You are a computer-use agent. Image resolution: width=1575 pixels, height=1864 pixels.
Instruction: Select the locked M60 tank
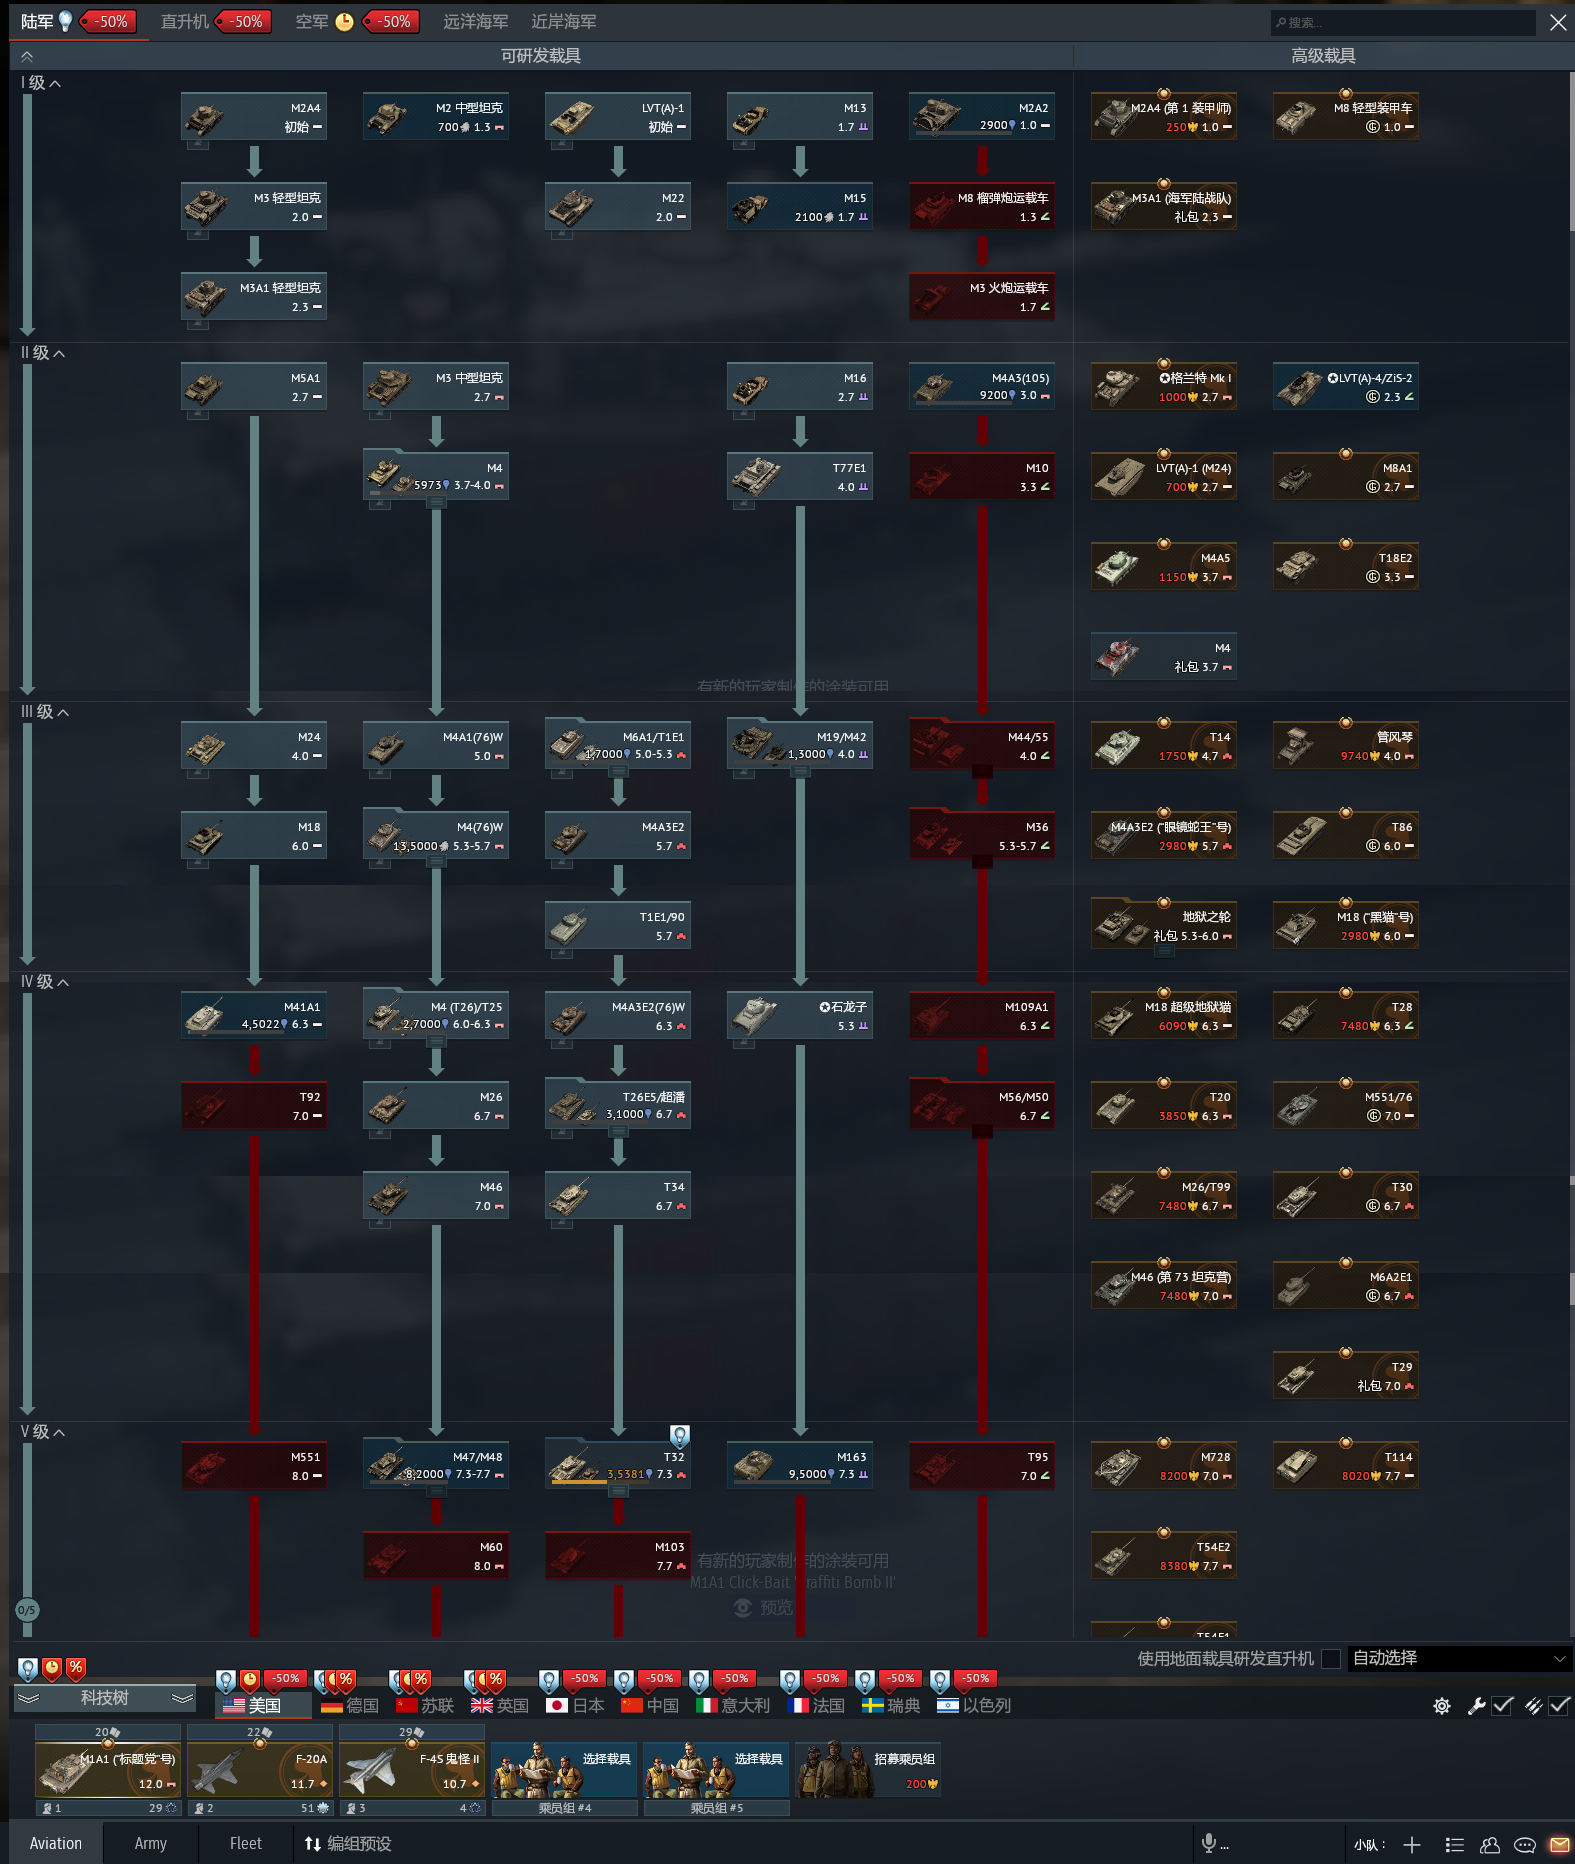(436, 1556)
